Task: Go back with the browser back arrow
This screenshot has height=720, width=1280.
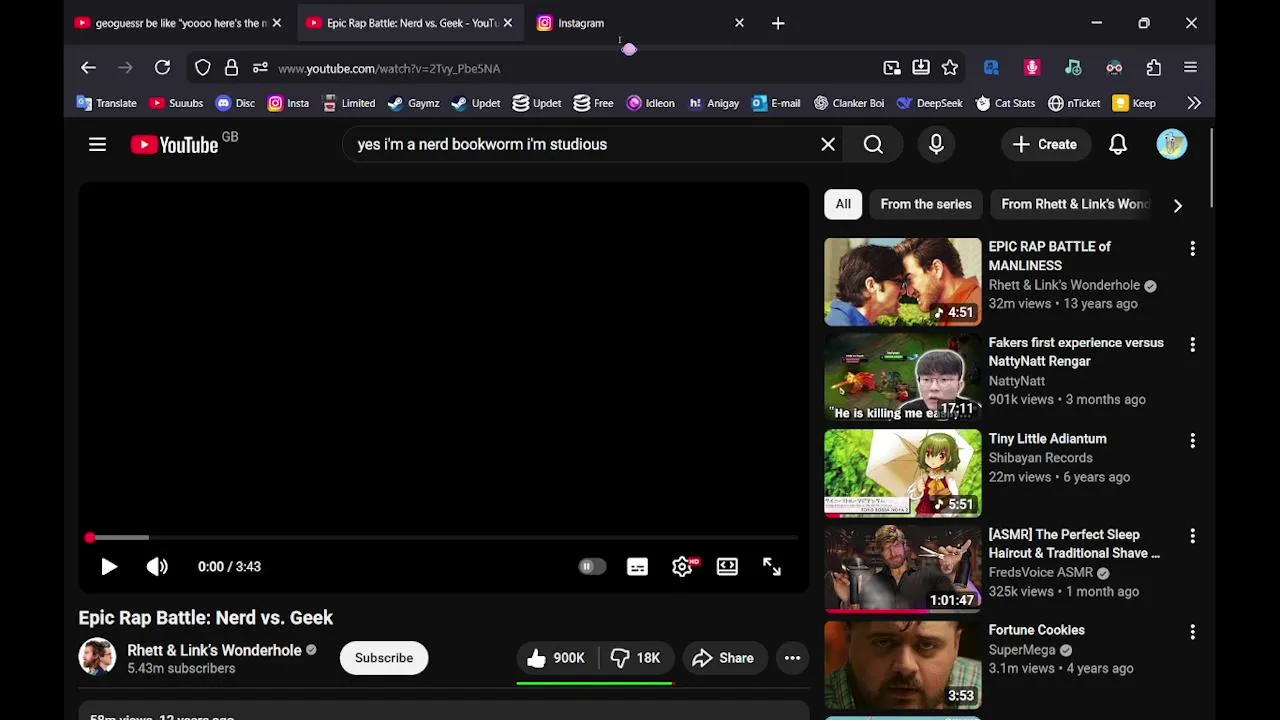Action: coord(88,68)
